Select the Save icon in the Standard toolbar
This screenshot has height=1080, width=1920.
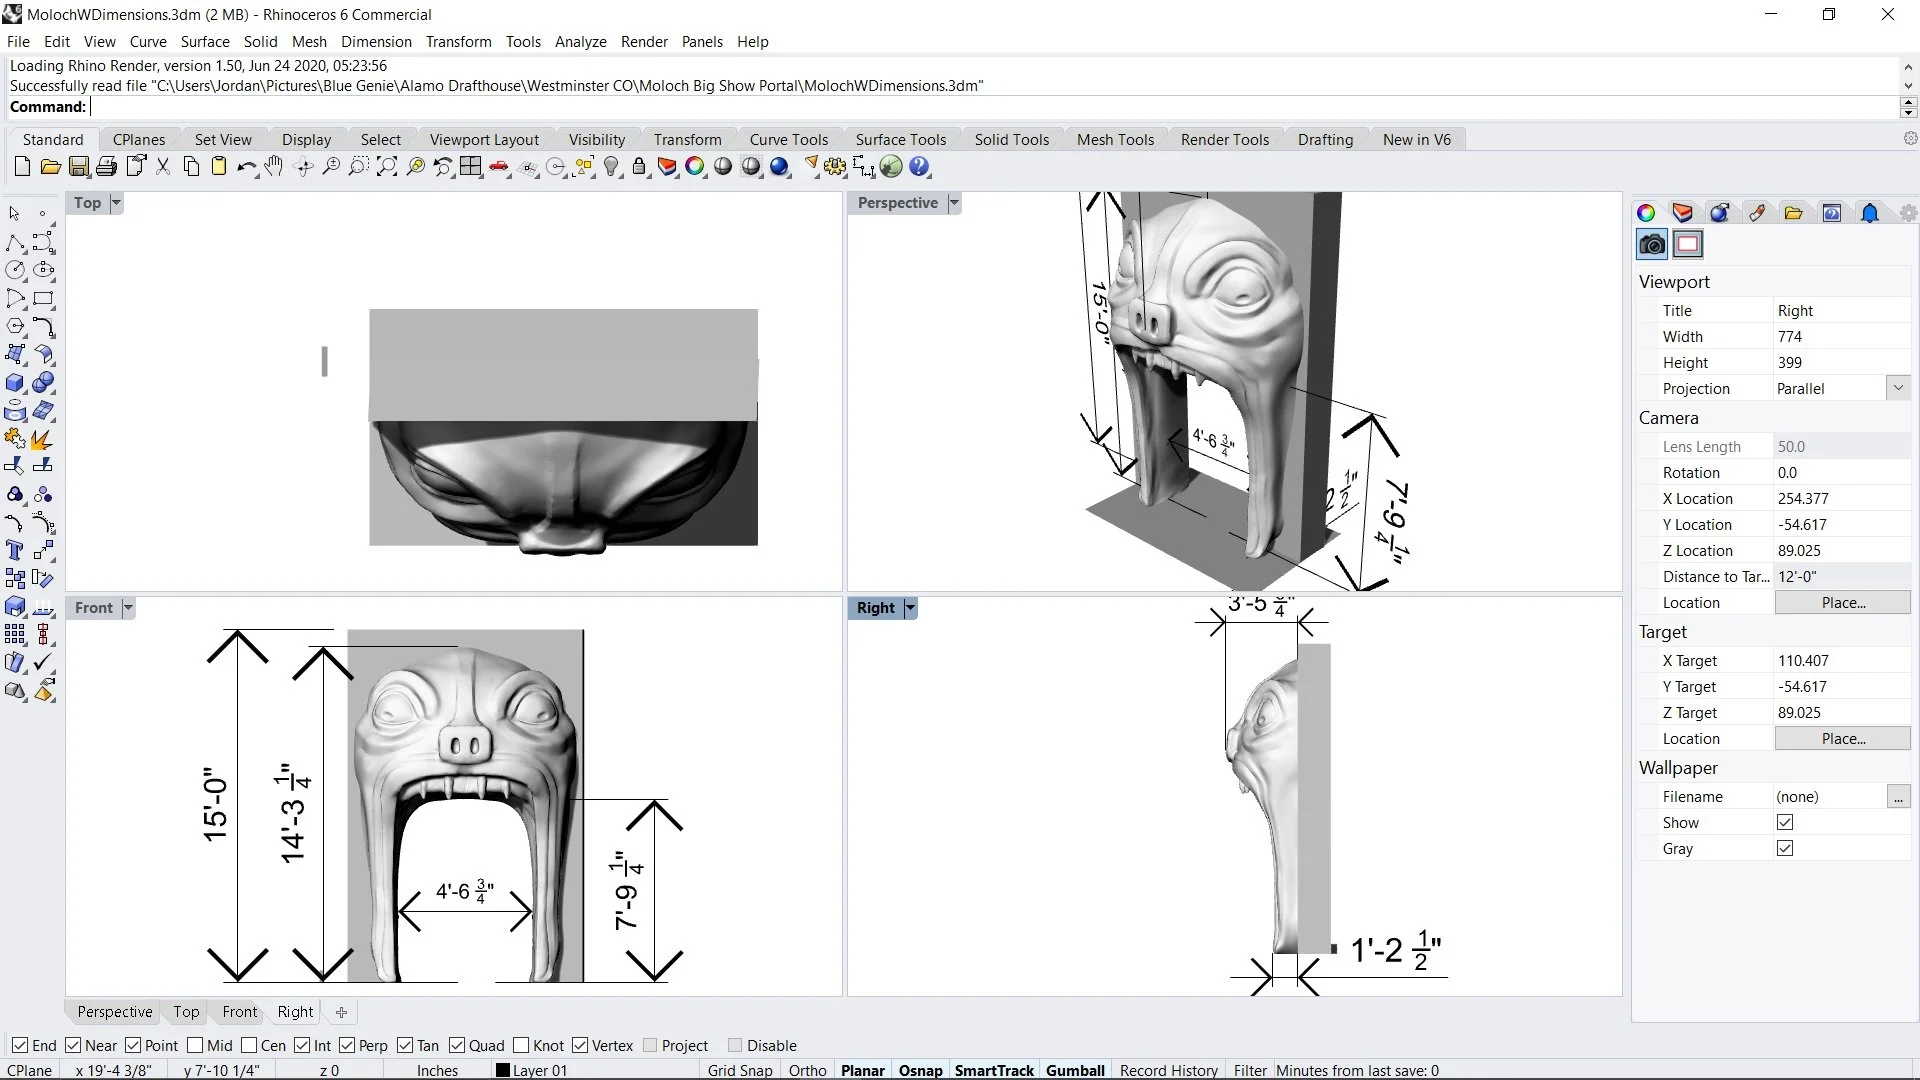coord(79,167)
